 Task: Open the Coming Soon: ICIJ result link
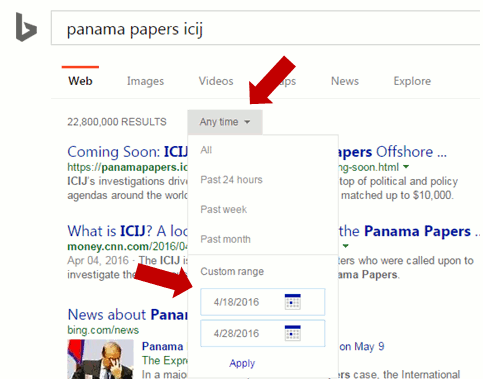pos(128,152)
